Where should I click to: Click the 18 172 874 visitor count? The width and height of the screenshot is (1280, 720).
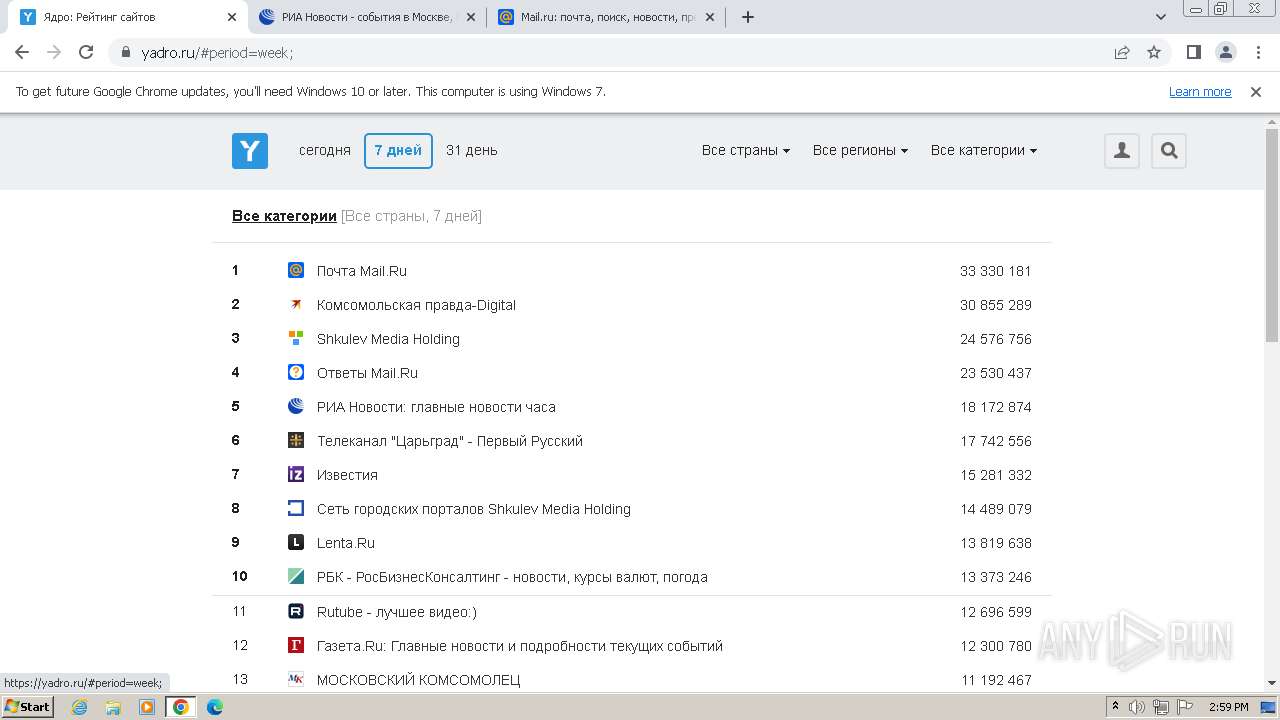(x=996, y=407)
